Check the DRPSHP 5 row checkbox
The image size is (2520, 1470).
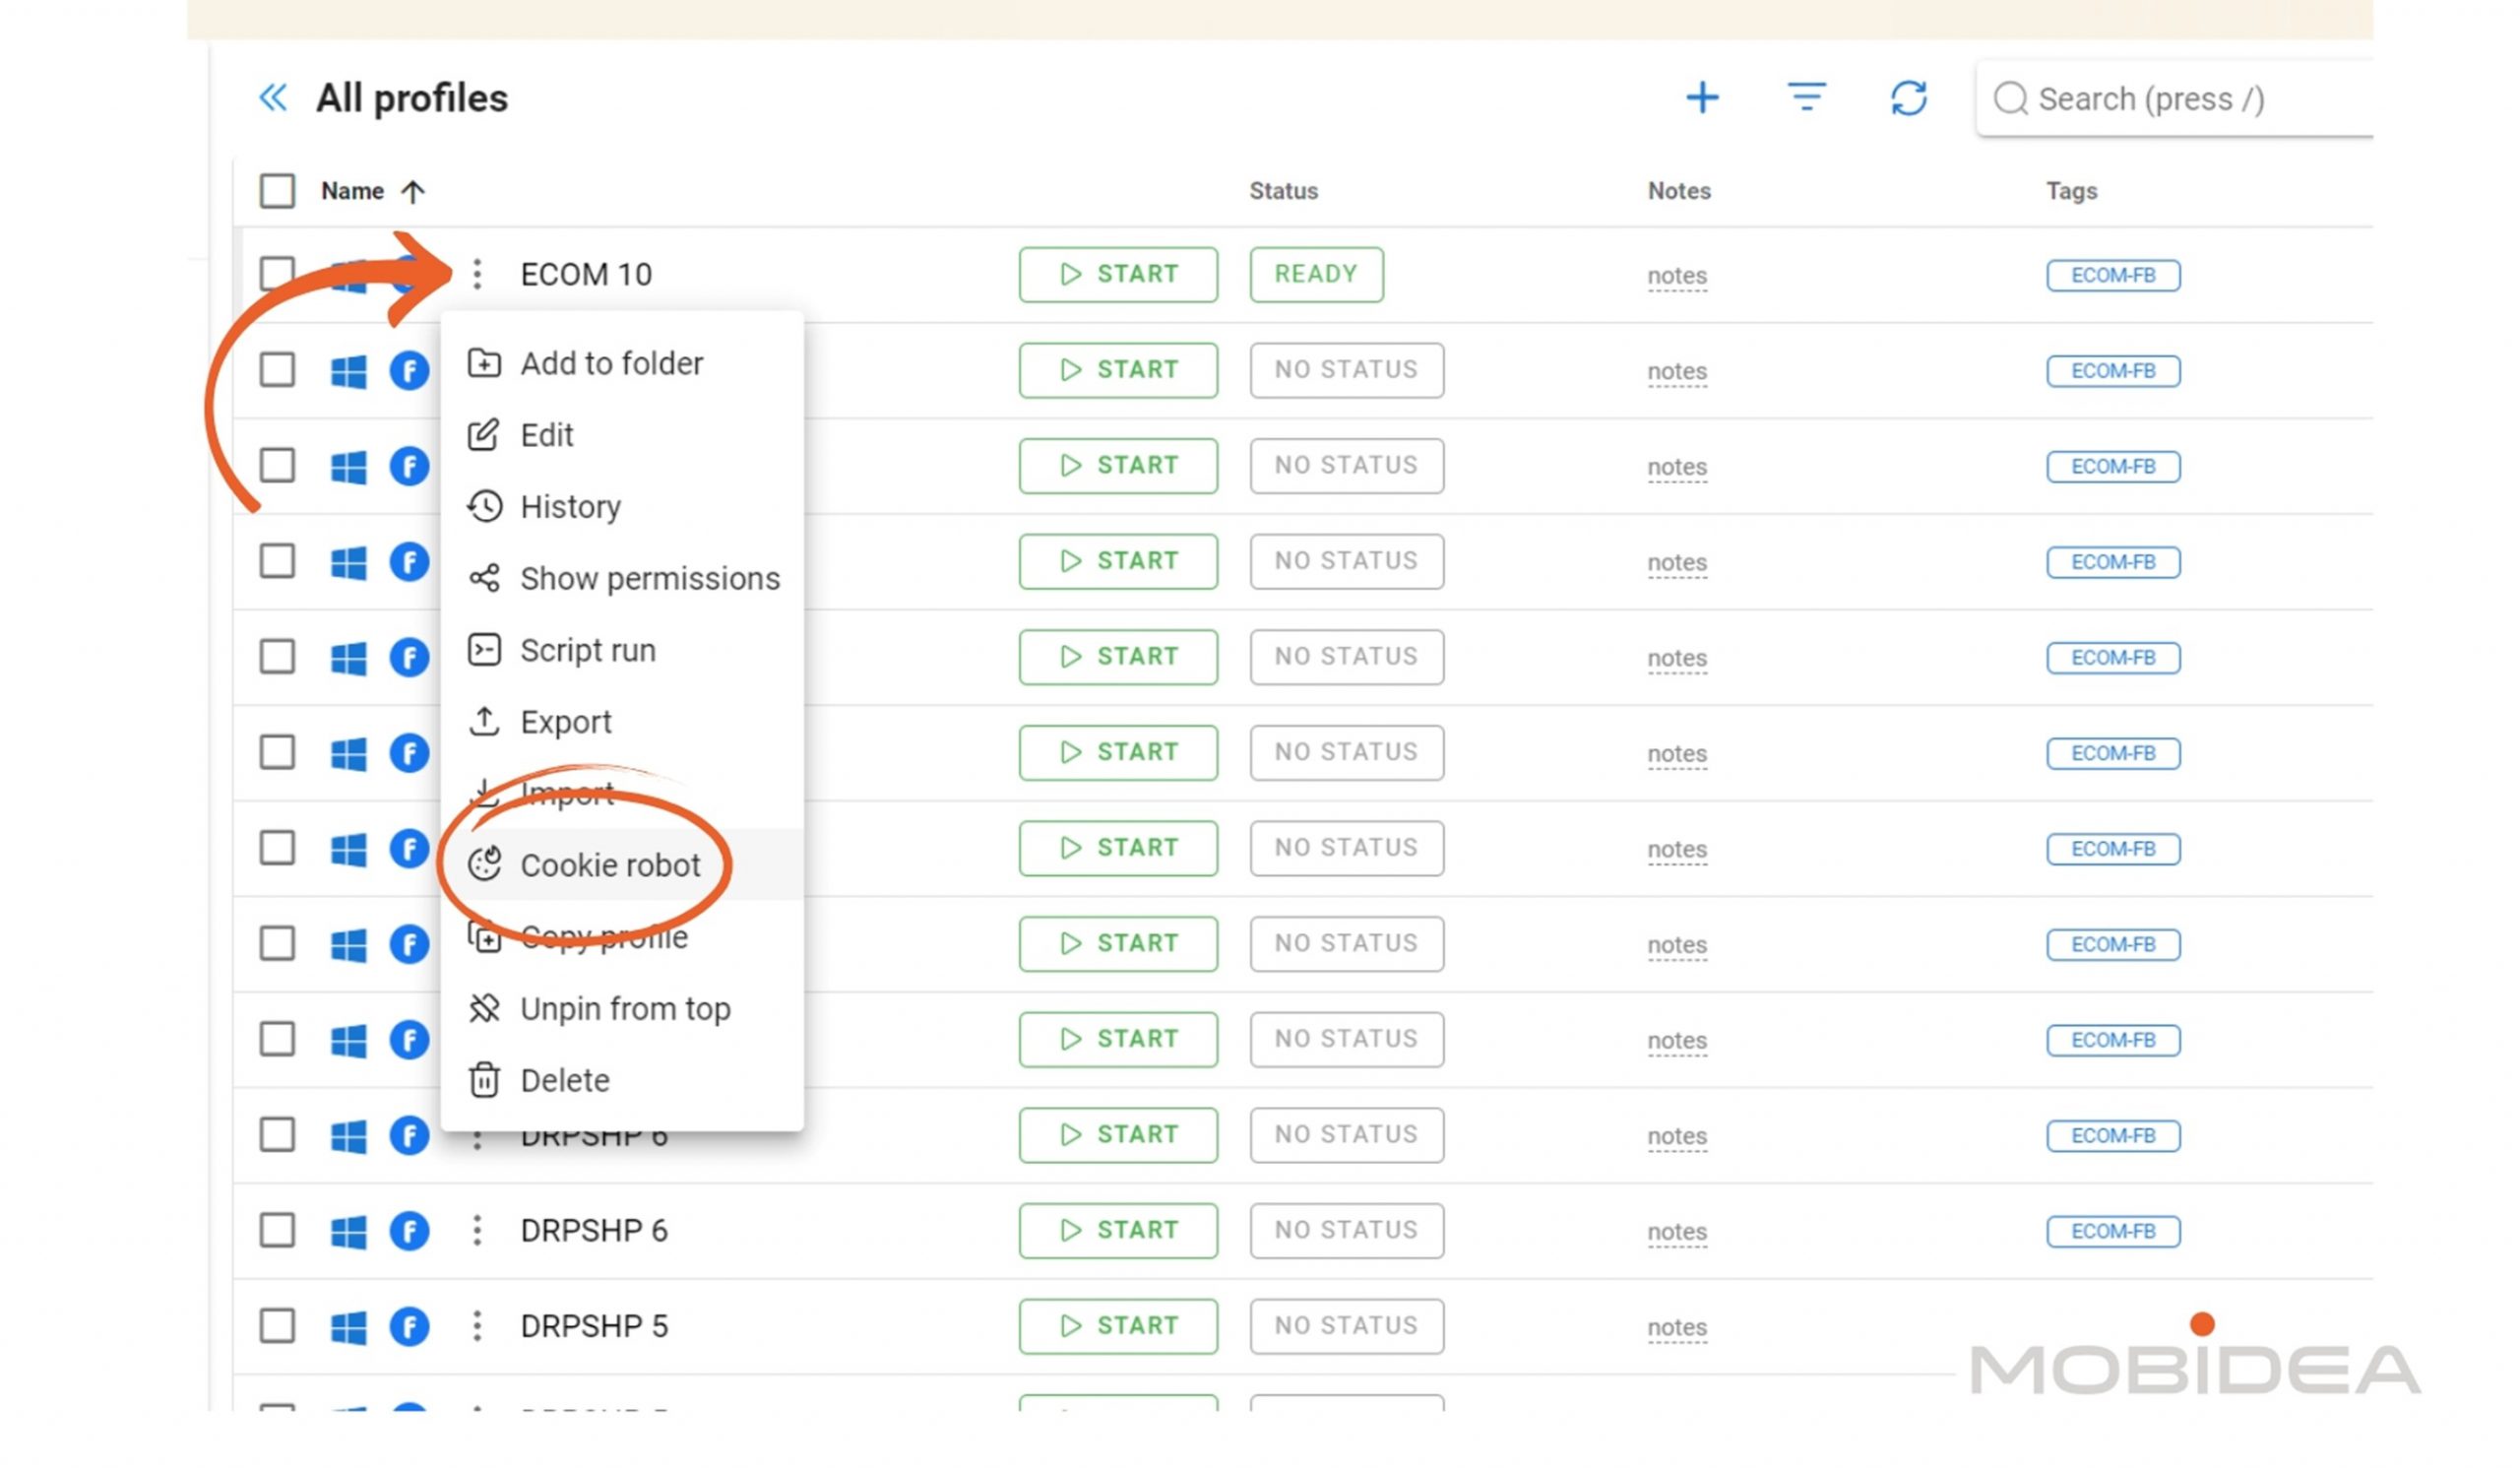click(277, 1326)
